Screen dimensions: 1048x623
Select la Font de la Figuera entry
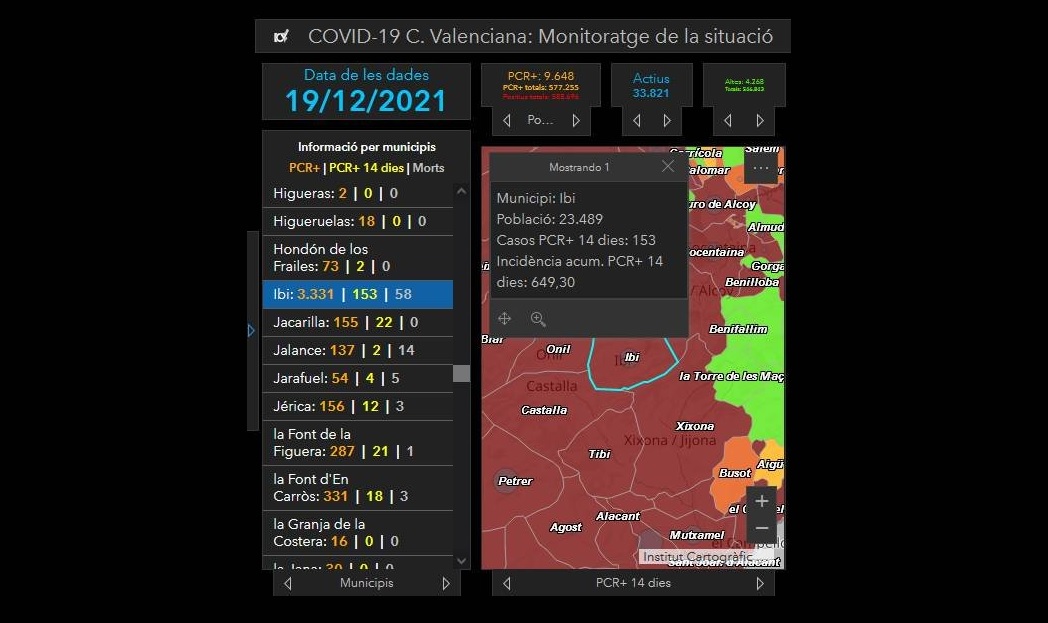tap(358, 443)
